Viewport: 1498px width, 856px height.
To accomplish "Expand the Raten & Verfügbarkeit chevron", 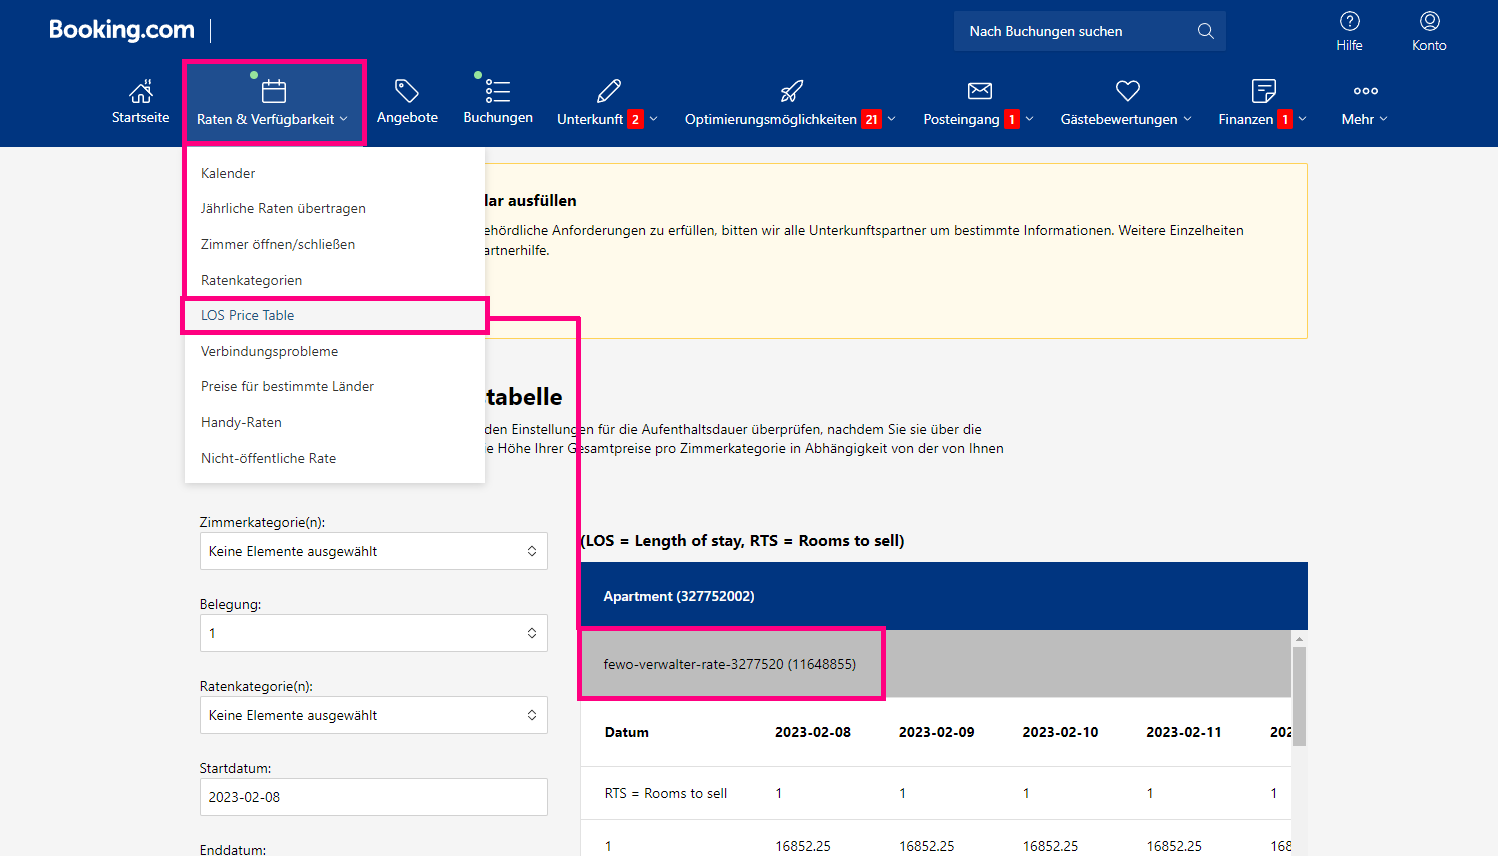I will tap(344, 119).
